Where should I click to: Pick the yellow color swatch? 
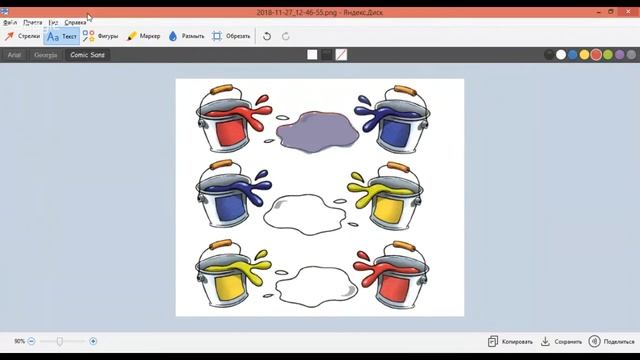(x=584, y=55)
